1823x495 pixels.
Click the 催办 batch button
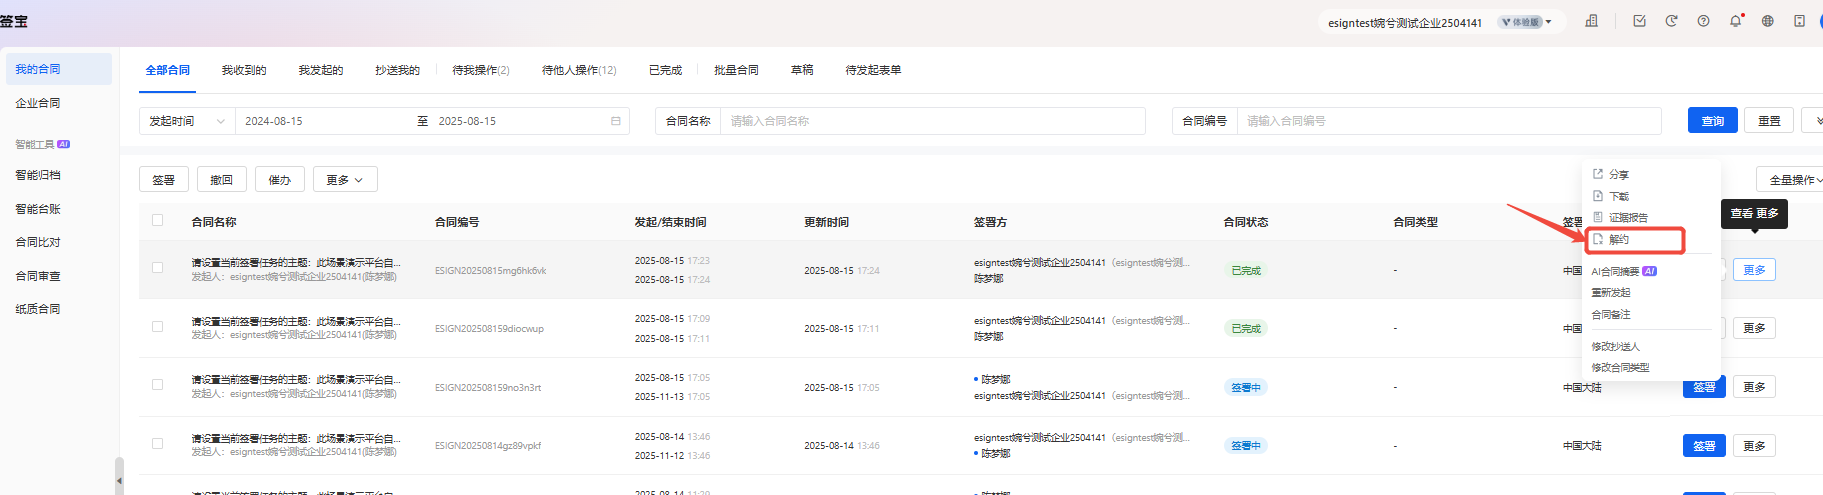pyautogui.click(x=279, y=180)
